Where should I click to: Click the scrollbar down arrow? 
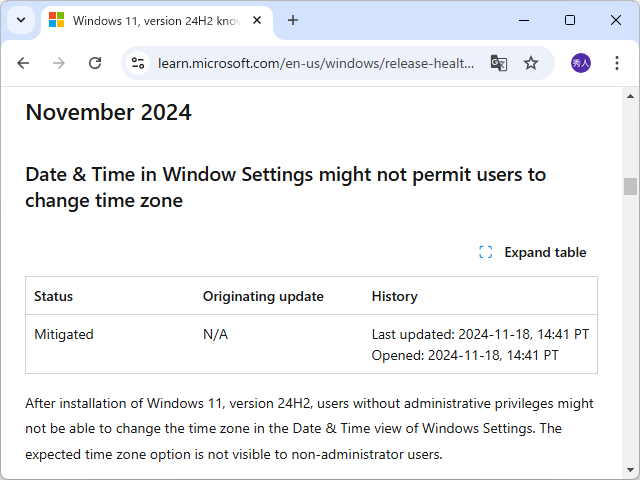pyautogui.click(x=630, y=470)
